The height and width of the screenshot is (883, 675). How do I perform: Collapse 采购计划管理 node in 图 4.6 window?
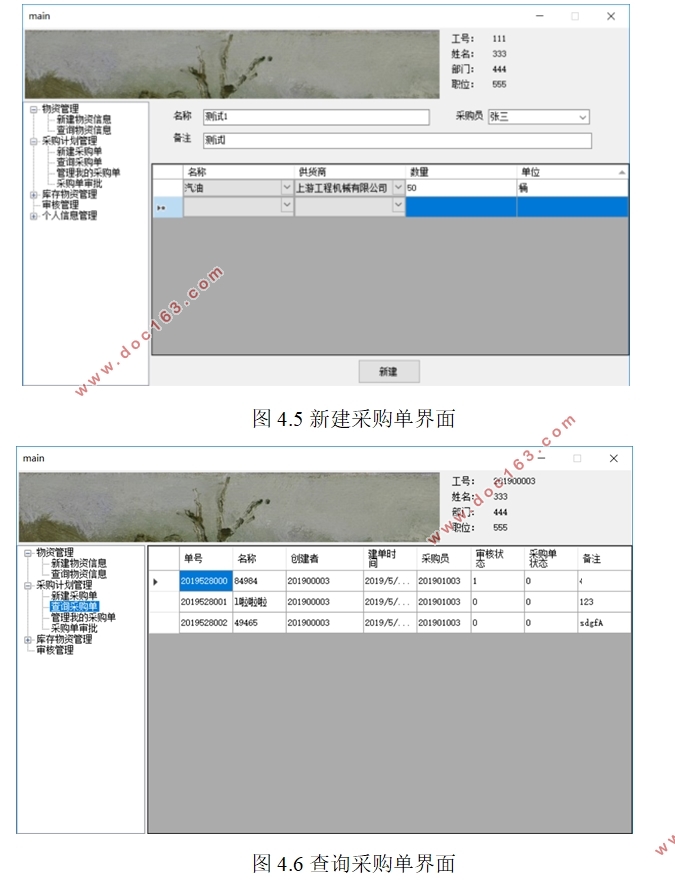coord(28,586)
